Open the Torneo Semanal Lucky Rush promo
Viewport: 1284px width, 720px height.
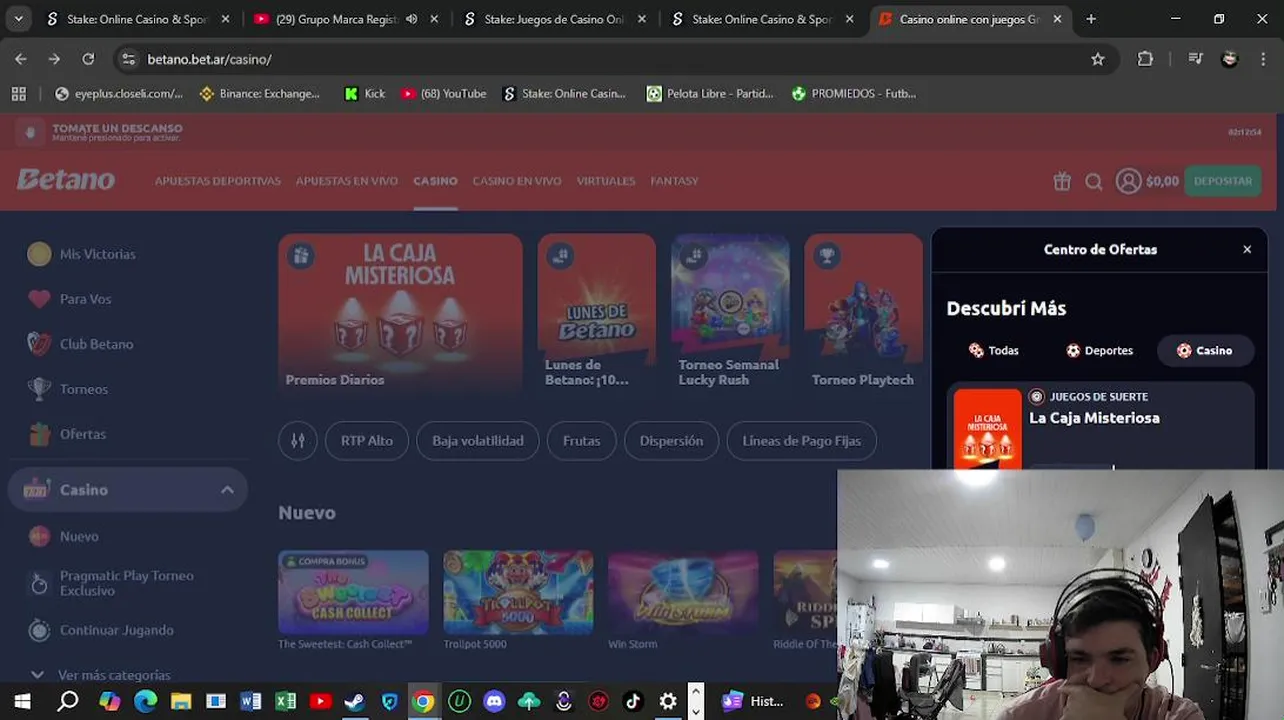coord(730,313)
